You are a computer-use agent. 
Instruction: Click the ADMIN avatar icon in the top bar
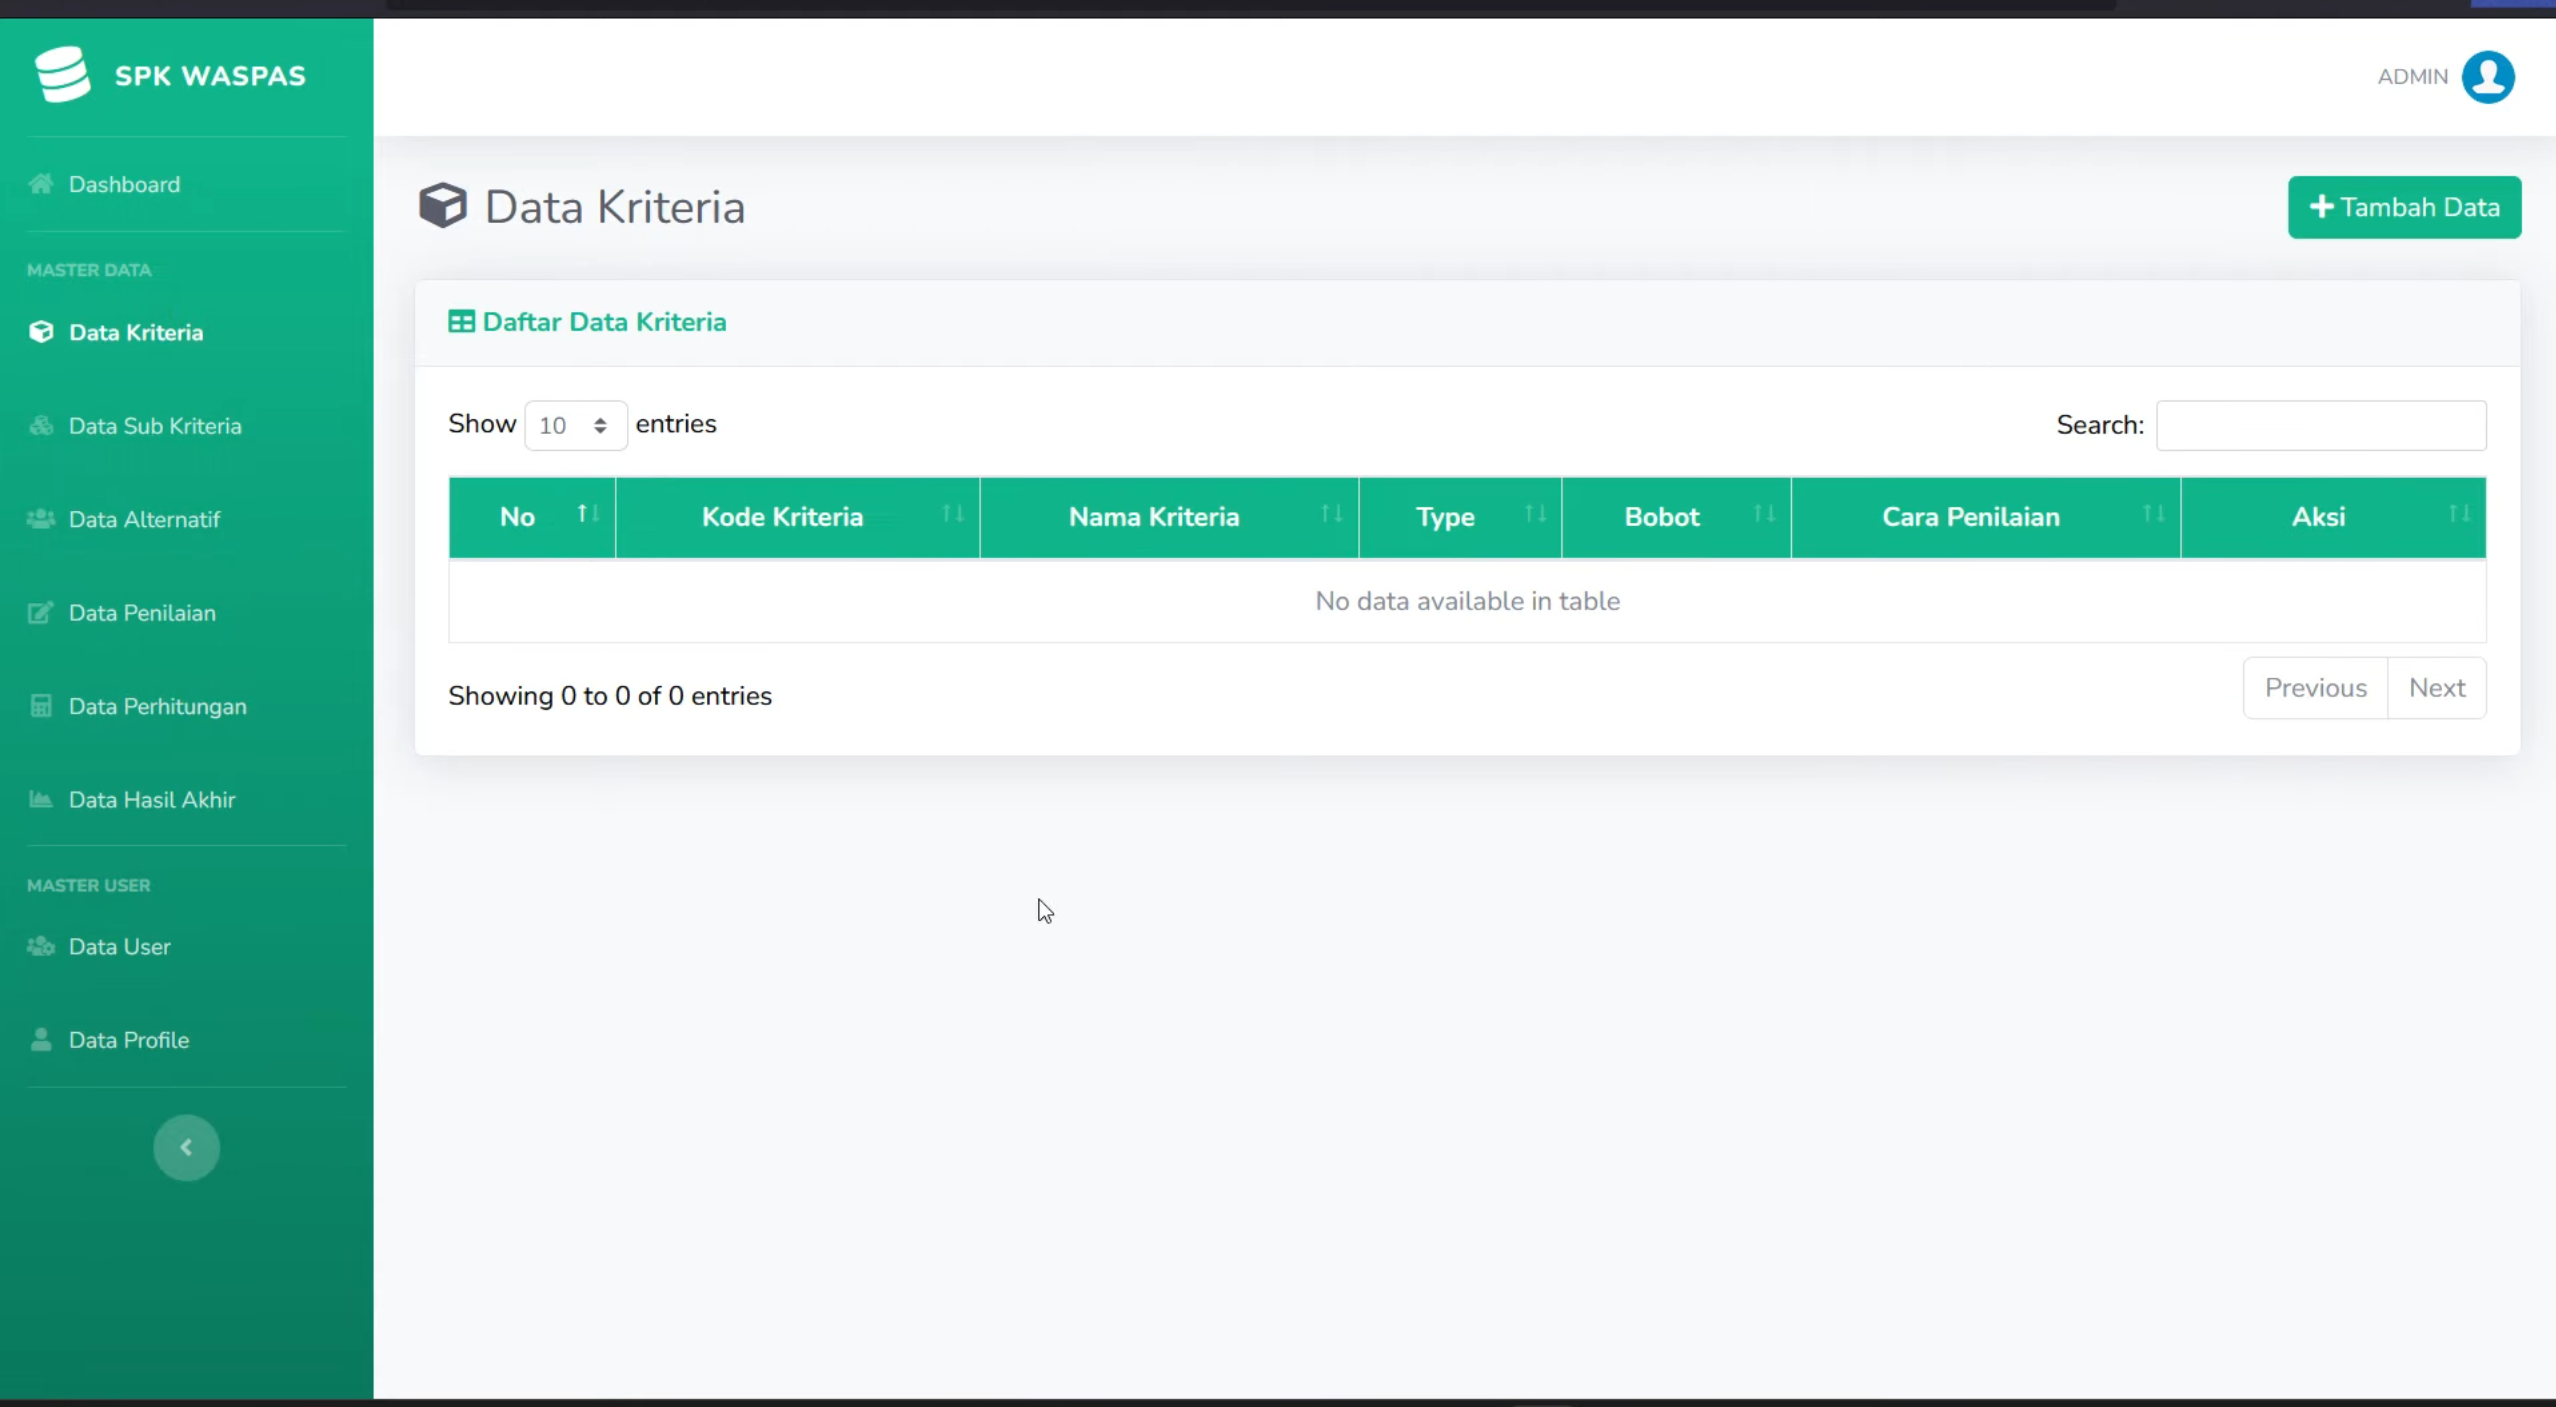coord(2488,77)
